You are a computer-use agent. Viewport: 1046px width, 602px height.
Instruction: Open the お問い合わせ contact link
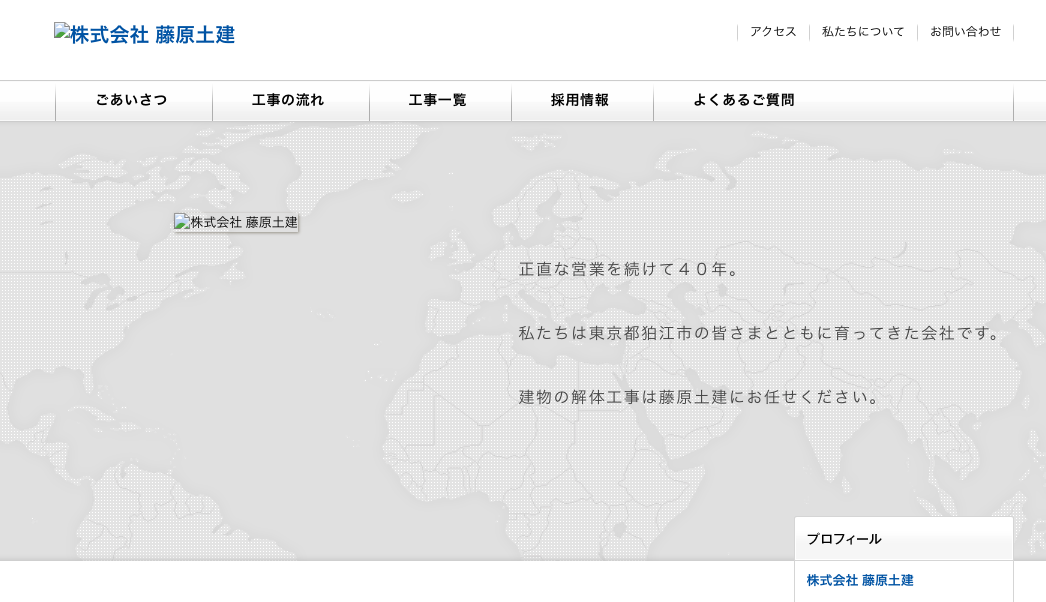pyautogui.click(x=965, y=32)
